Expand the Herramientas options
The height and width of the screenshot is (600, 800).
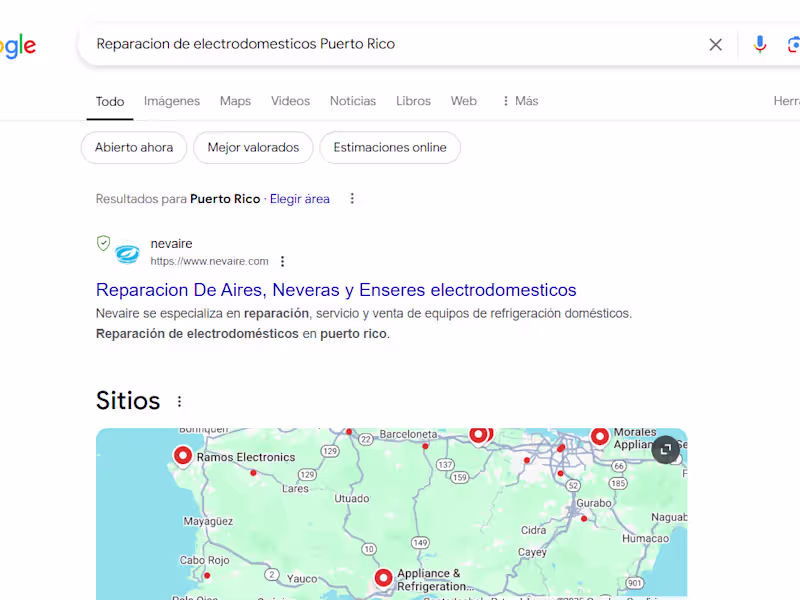point(787,101)
